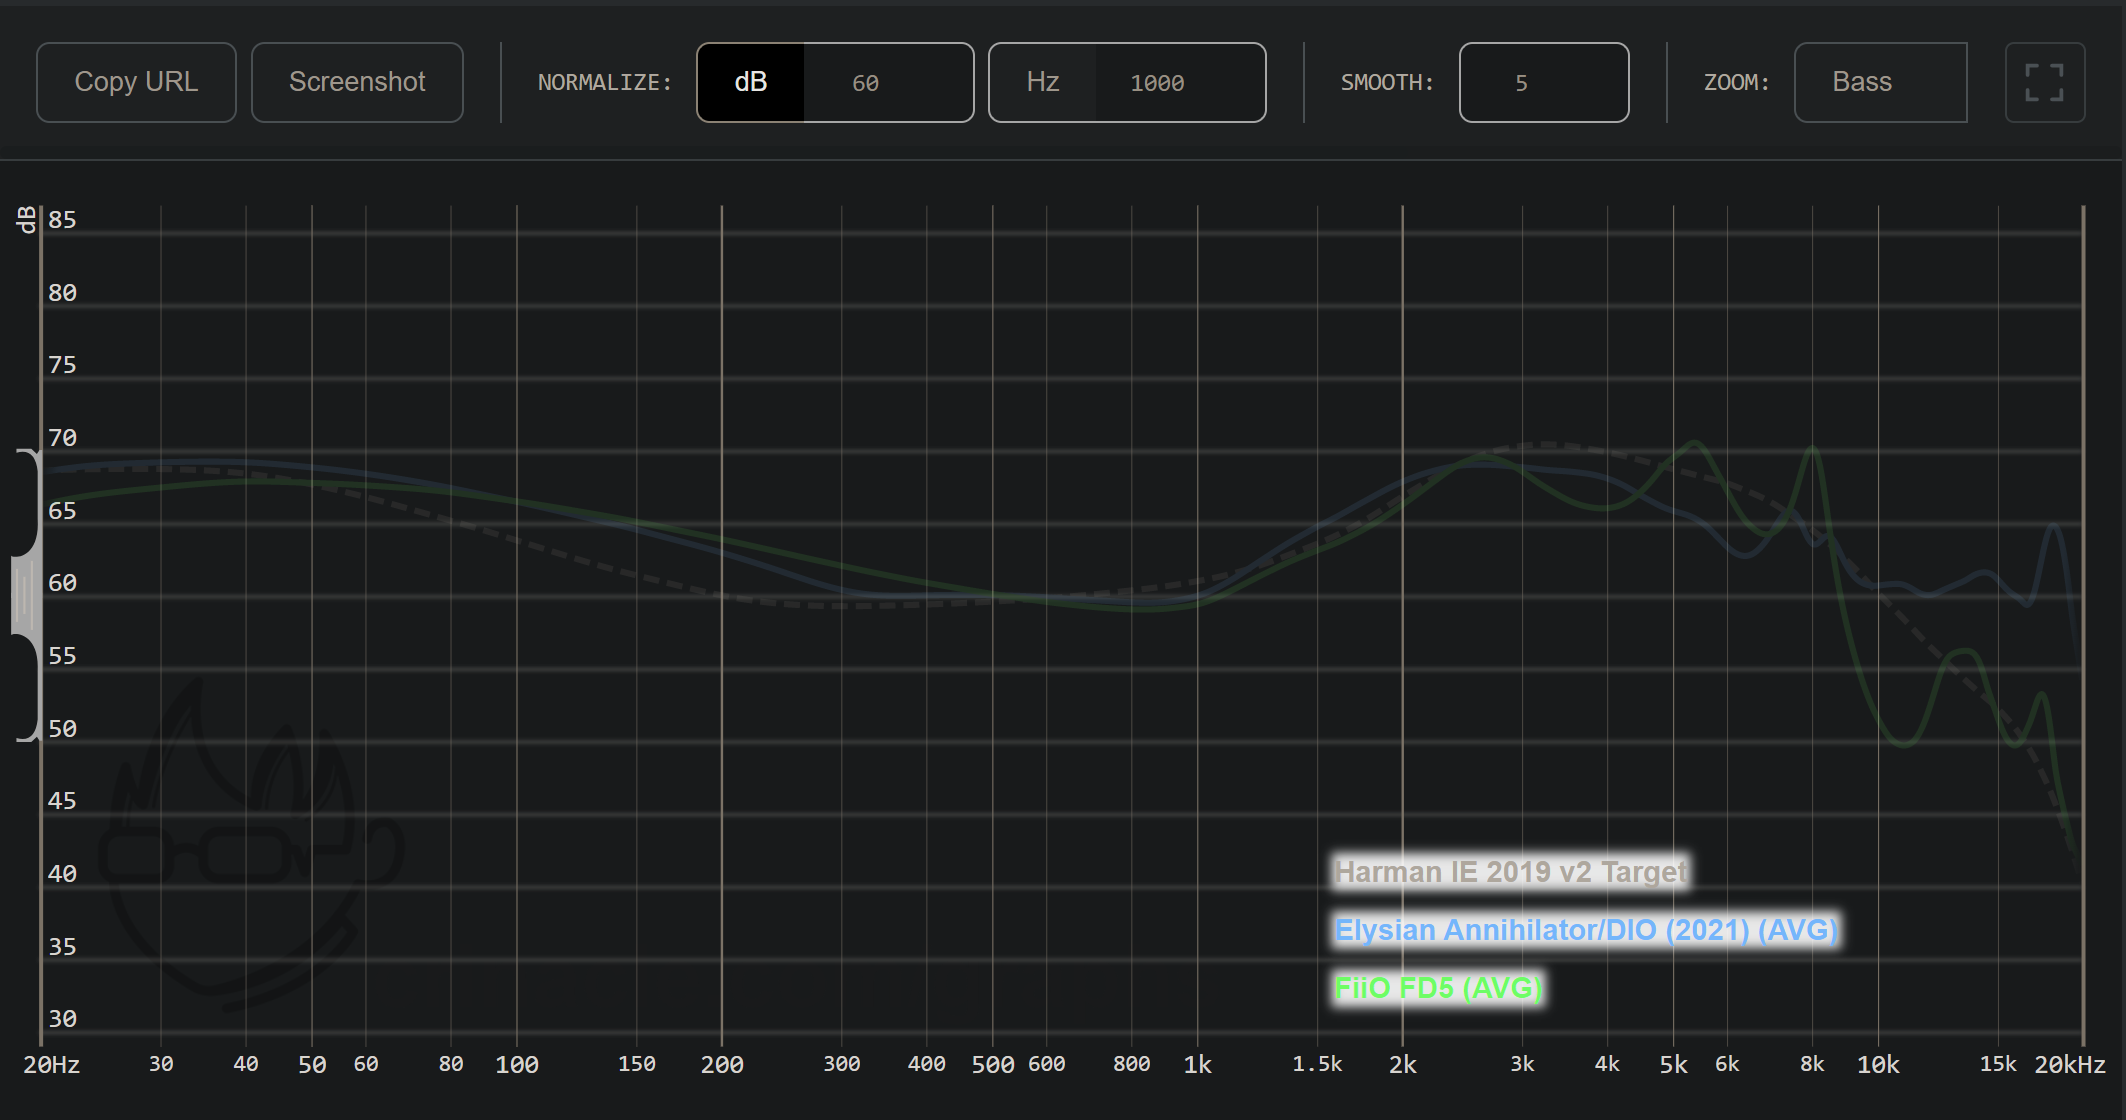Select dB normalization mode
The image size is (2126, 1120).
pos(751,82)
